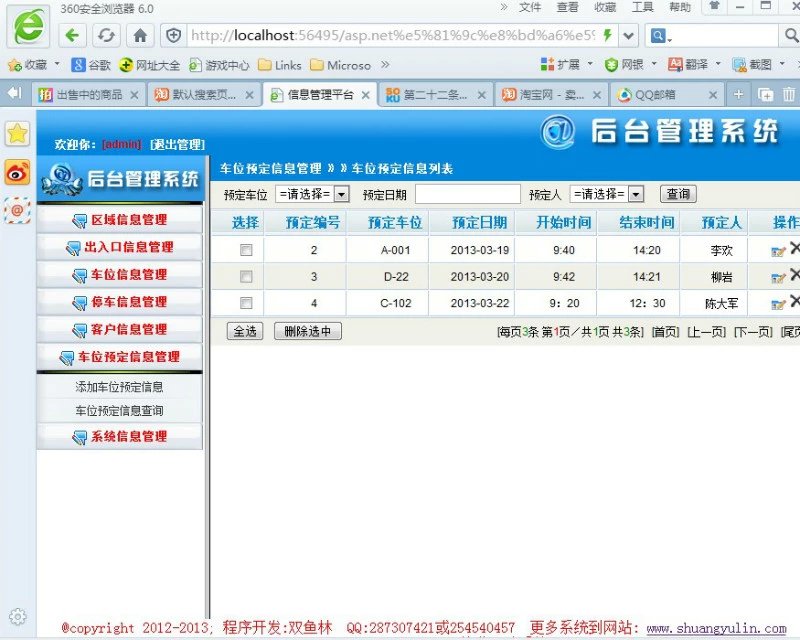
Task: Open the 工具 menu
Action: pos(642,7)
